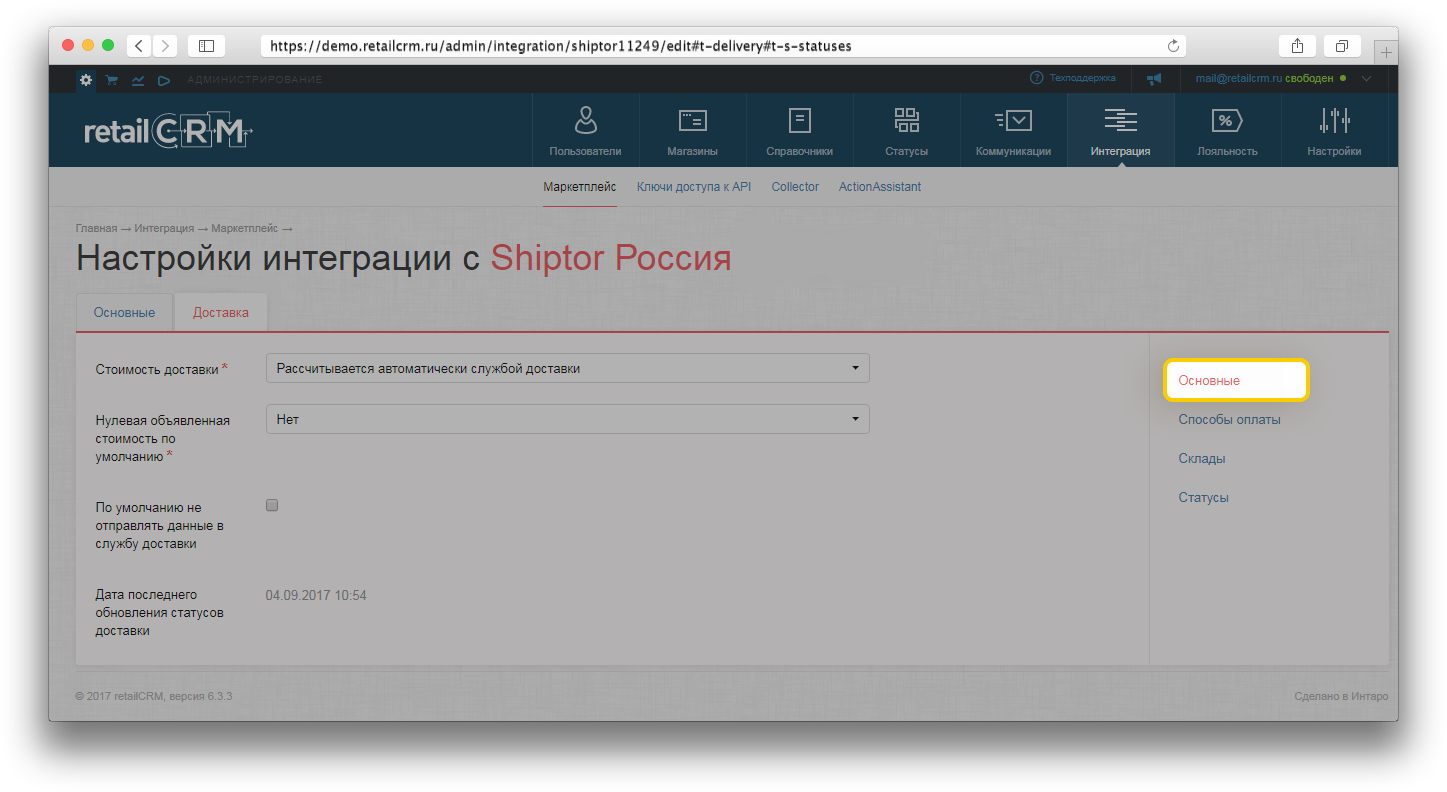The width and height of the screenshot is (1447, 792).
Task: Expand the user account menu chevron
Action: point(1367,78)
